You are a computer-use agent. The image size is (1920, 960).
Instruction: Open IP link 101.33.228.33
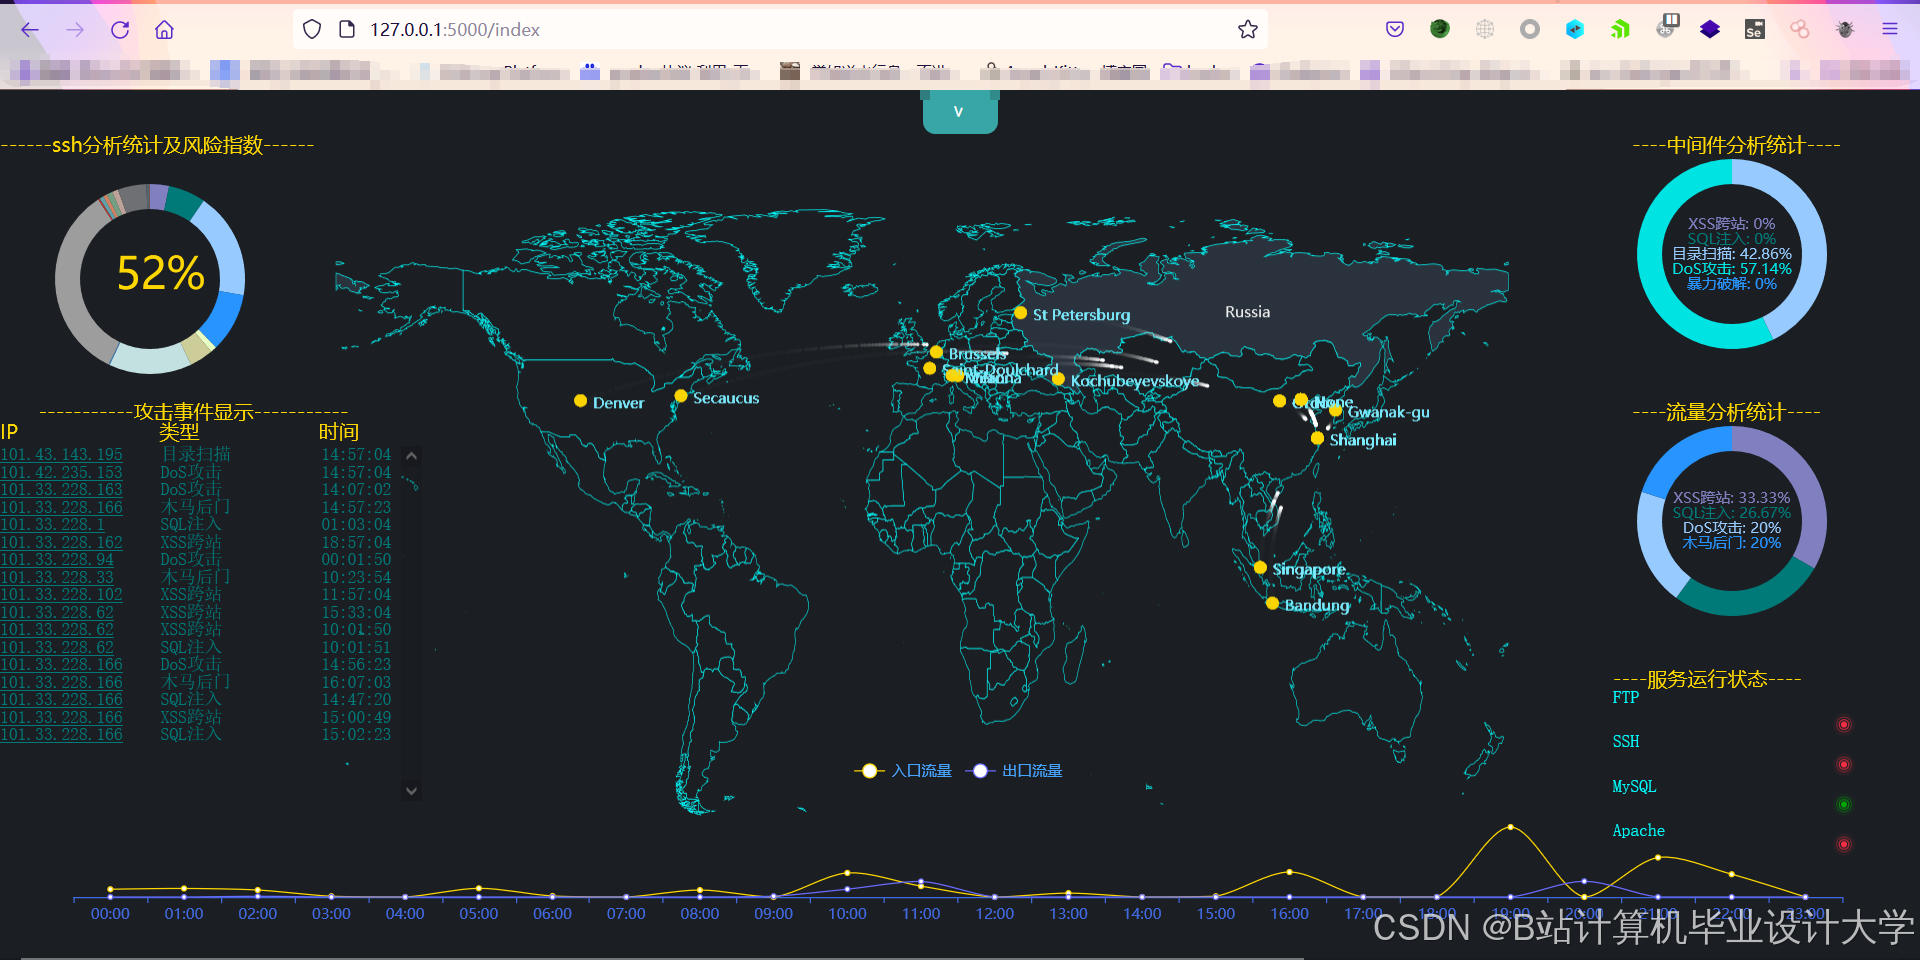[x=57, y=577]
